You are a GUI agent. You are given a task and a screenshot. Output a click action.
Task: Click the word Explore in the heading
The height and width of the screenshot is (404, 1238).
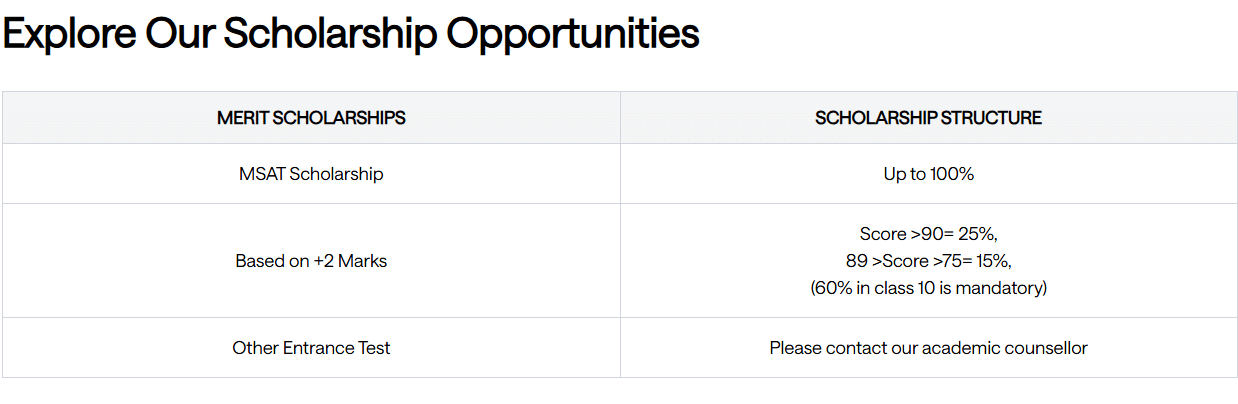click(68, 34)
